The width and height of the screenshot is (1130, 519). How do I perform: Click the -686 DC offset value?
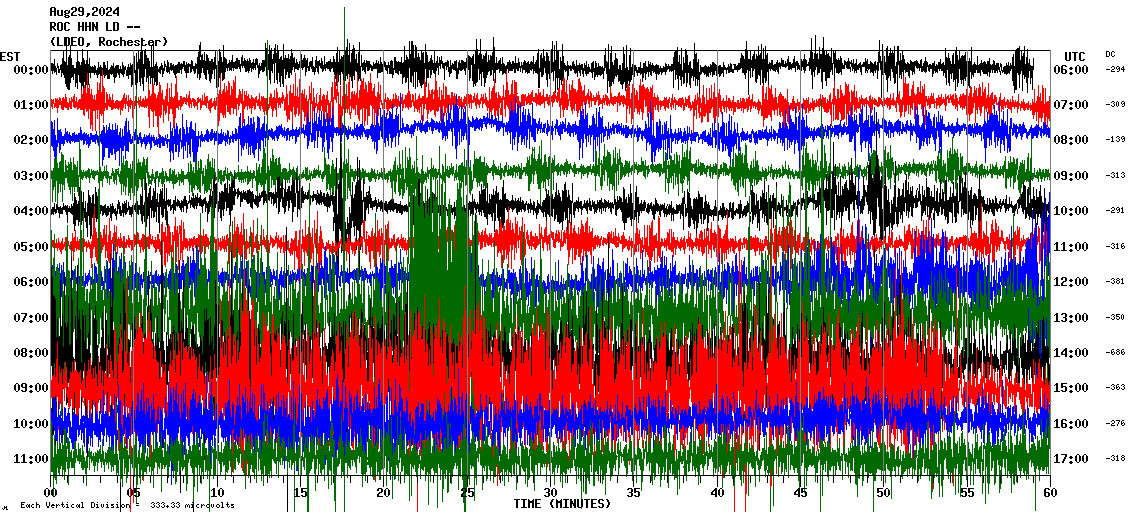[1115, 353]
